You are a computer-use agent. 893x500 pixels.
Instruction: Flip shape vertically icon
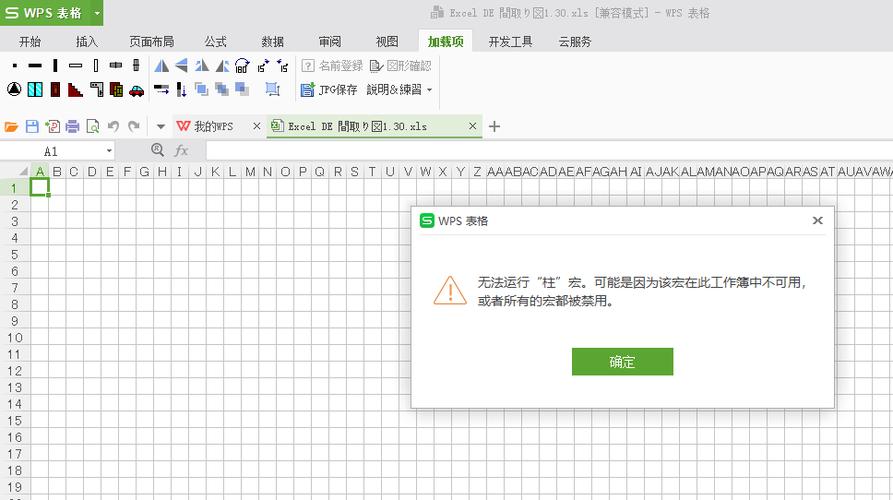click(182, 66)
